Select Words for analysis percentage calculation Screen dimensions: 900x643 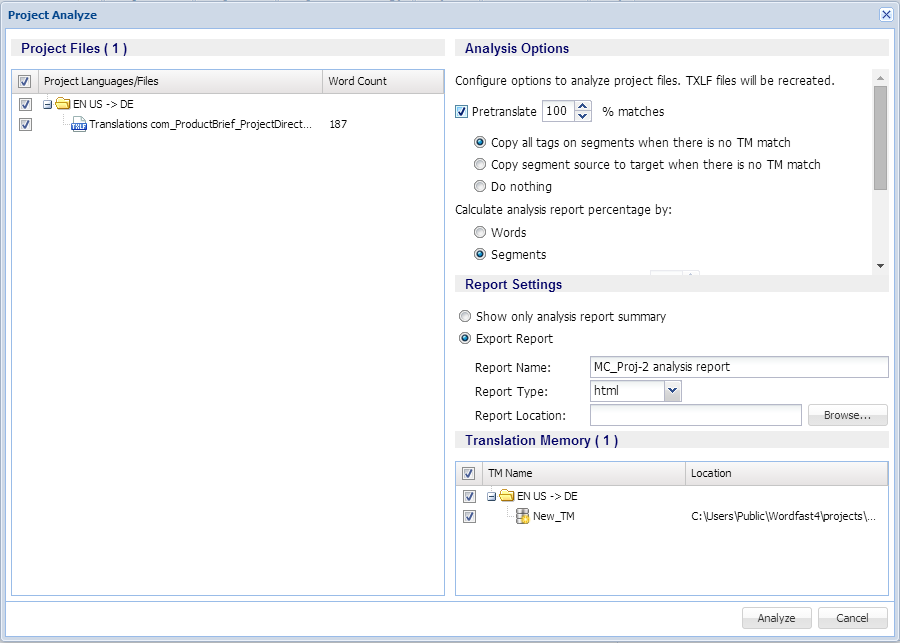point(481,232)
